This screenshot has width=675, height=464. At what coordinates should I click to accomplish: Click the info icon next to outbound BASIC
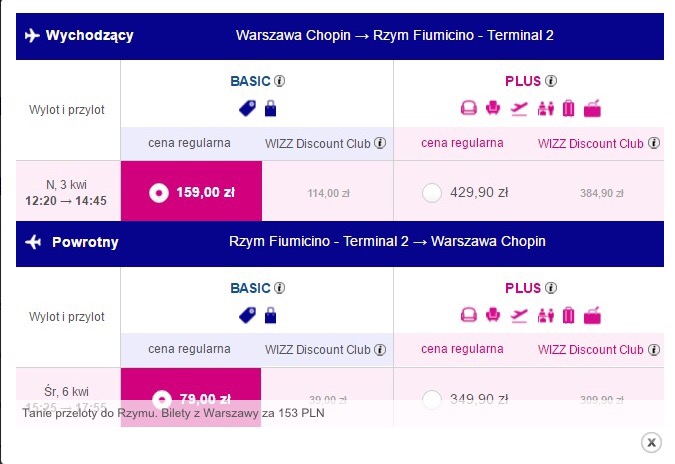(279, 81)
